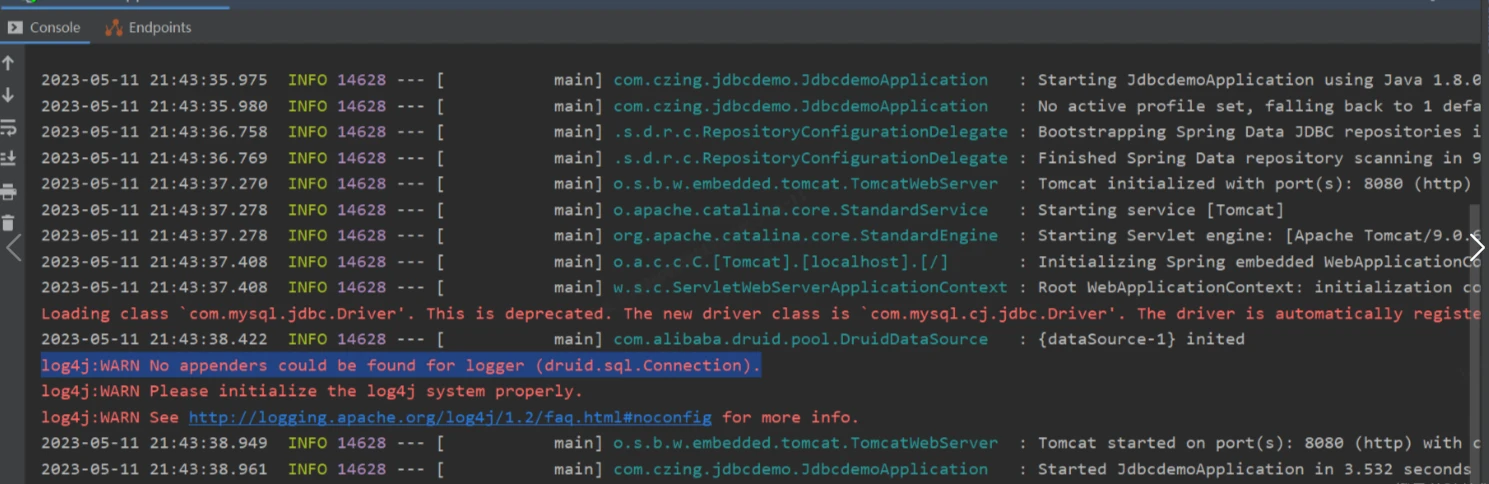Click the up arrow for previous stack trace
1489x484 pixels.
click(9, 63)
